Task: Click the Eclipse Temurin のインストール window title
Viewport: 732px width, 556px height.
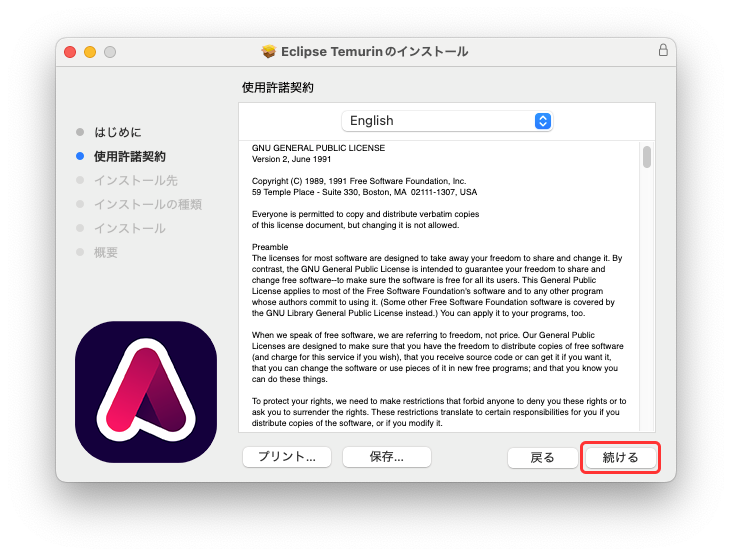Action: 374,51
